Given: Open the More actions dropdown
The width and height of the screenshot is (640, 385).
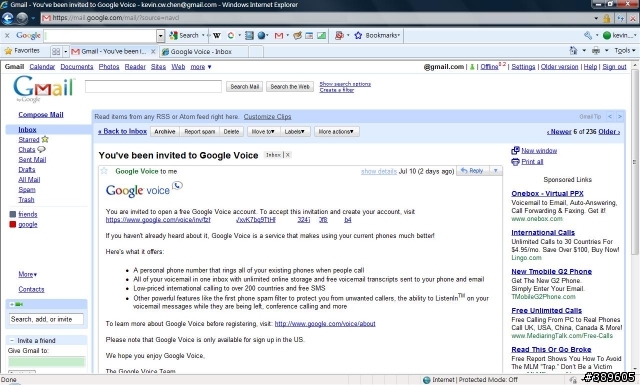Looking at the screenshot, I should pos(336,131).
